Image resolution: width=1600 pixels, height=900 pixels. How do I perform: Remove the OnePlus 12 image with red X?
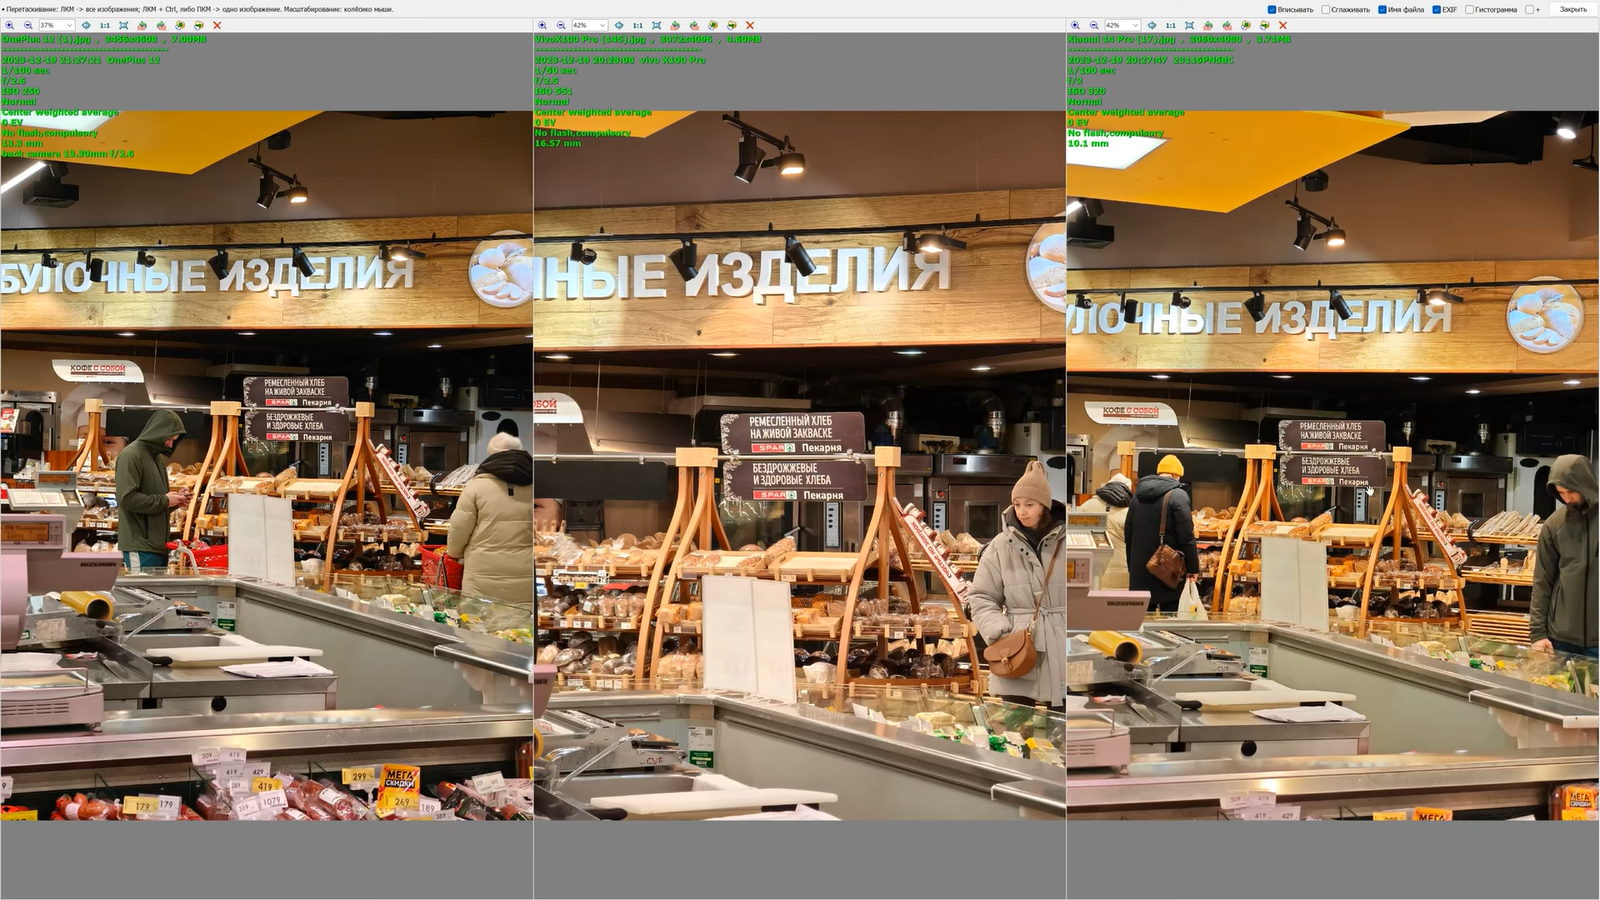pyautogui.click(x=217, y=25)
